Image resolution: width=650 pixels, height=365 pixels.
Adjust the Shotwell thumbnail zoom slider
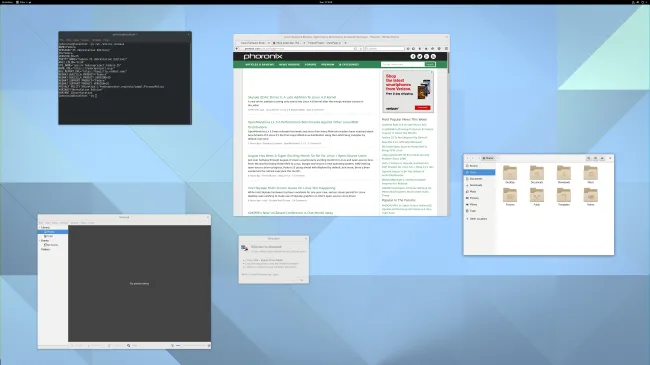tap(193, 346)
